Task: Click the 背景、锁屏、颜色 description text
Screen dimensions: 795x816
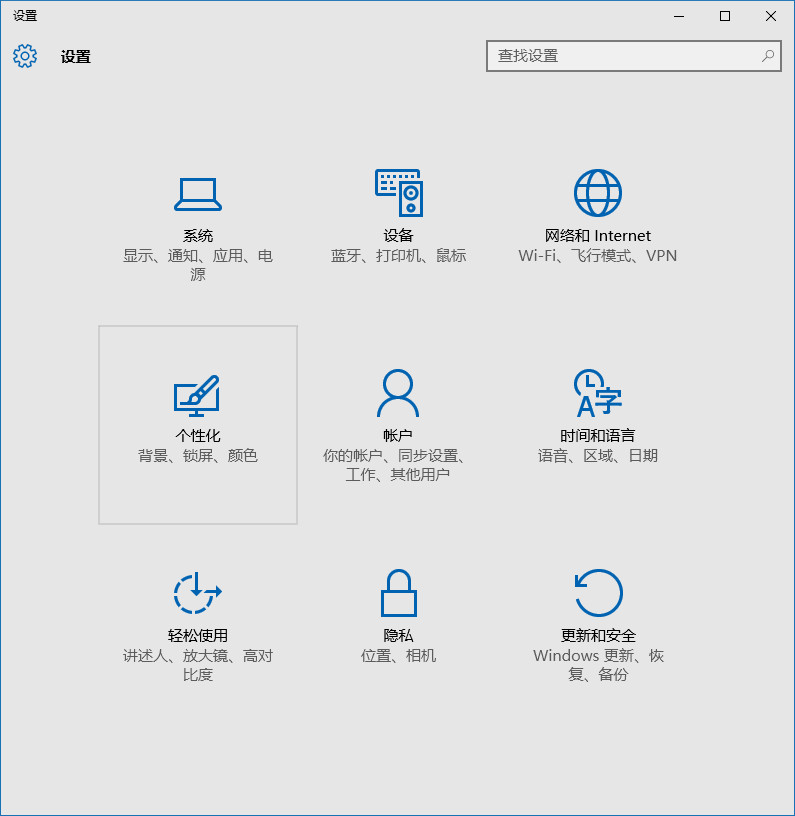Action: (x=198, y=456)
